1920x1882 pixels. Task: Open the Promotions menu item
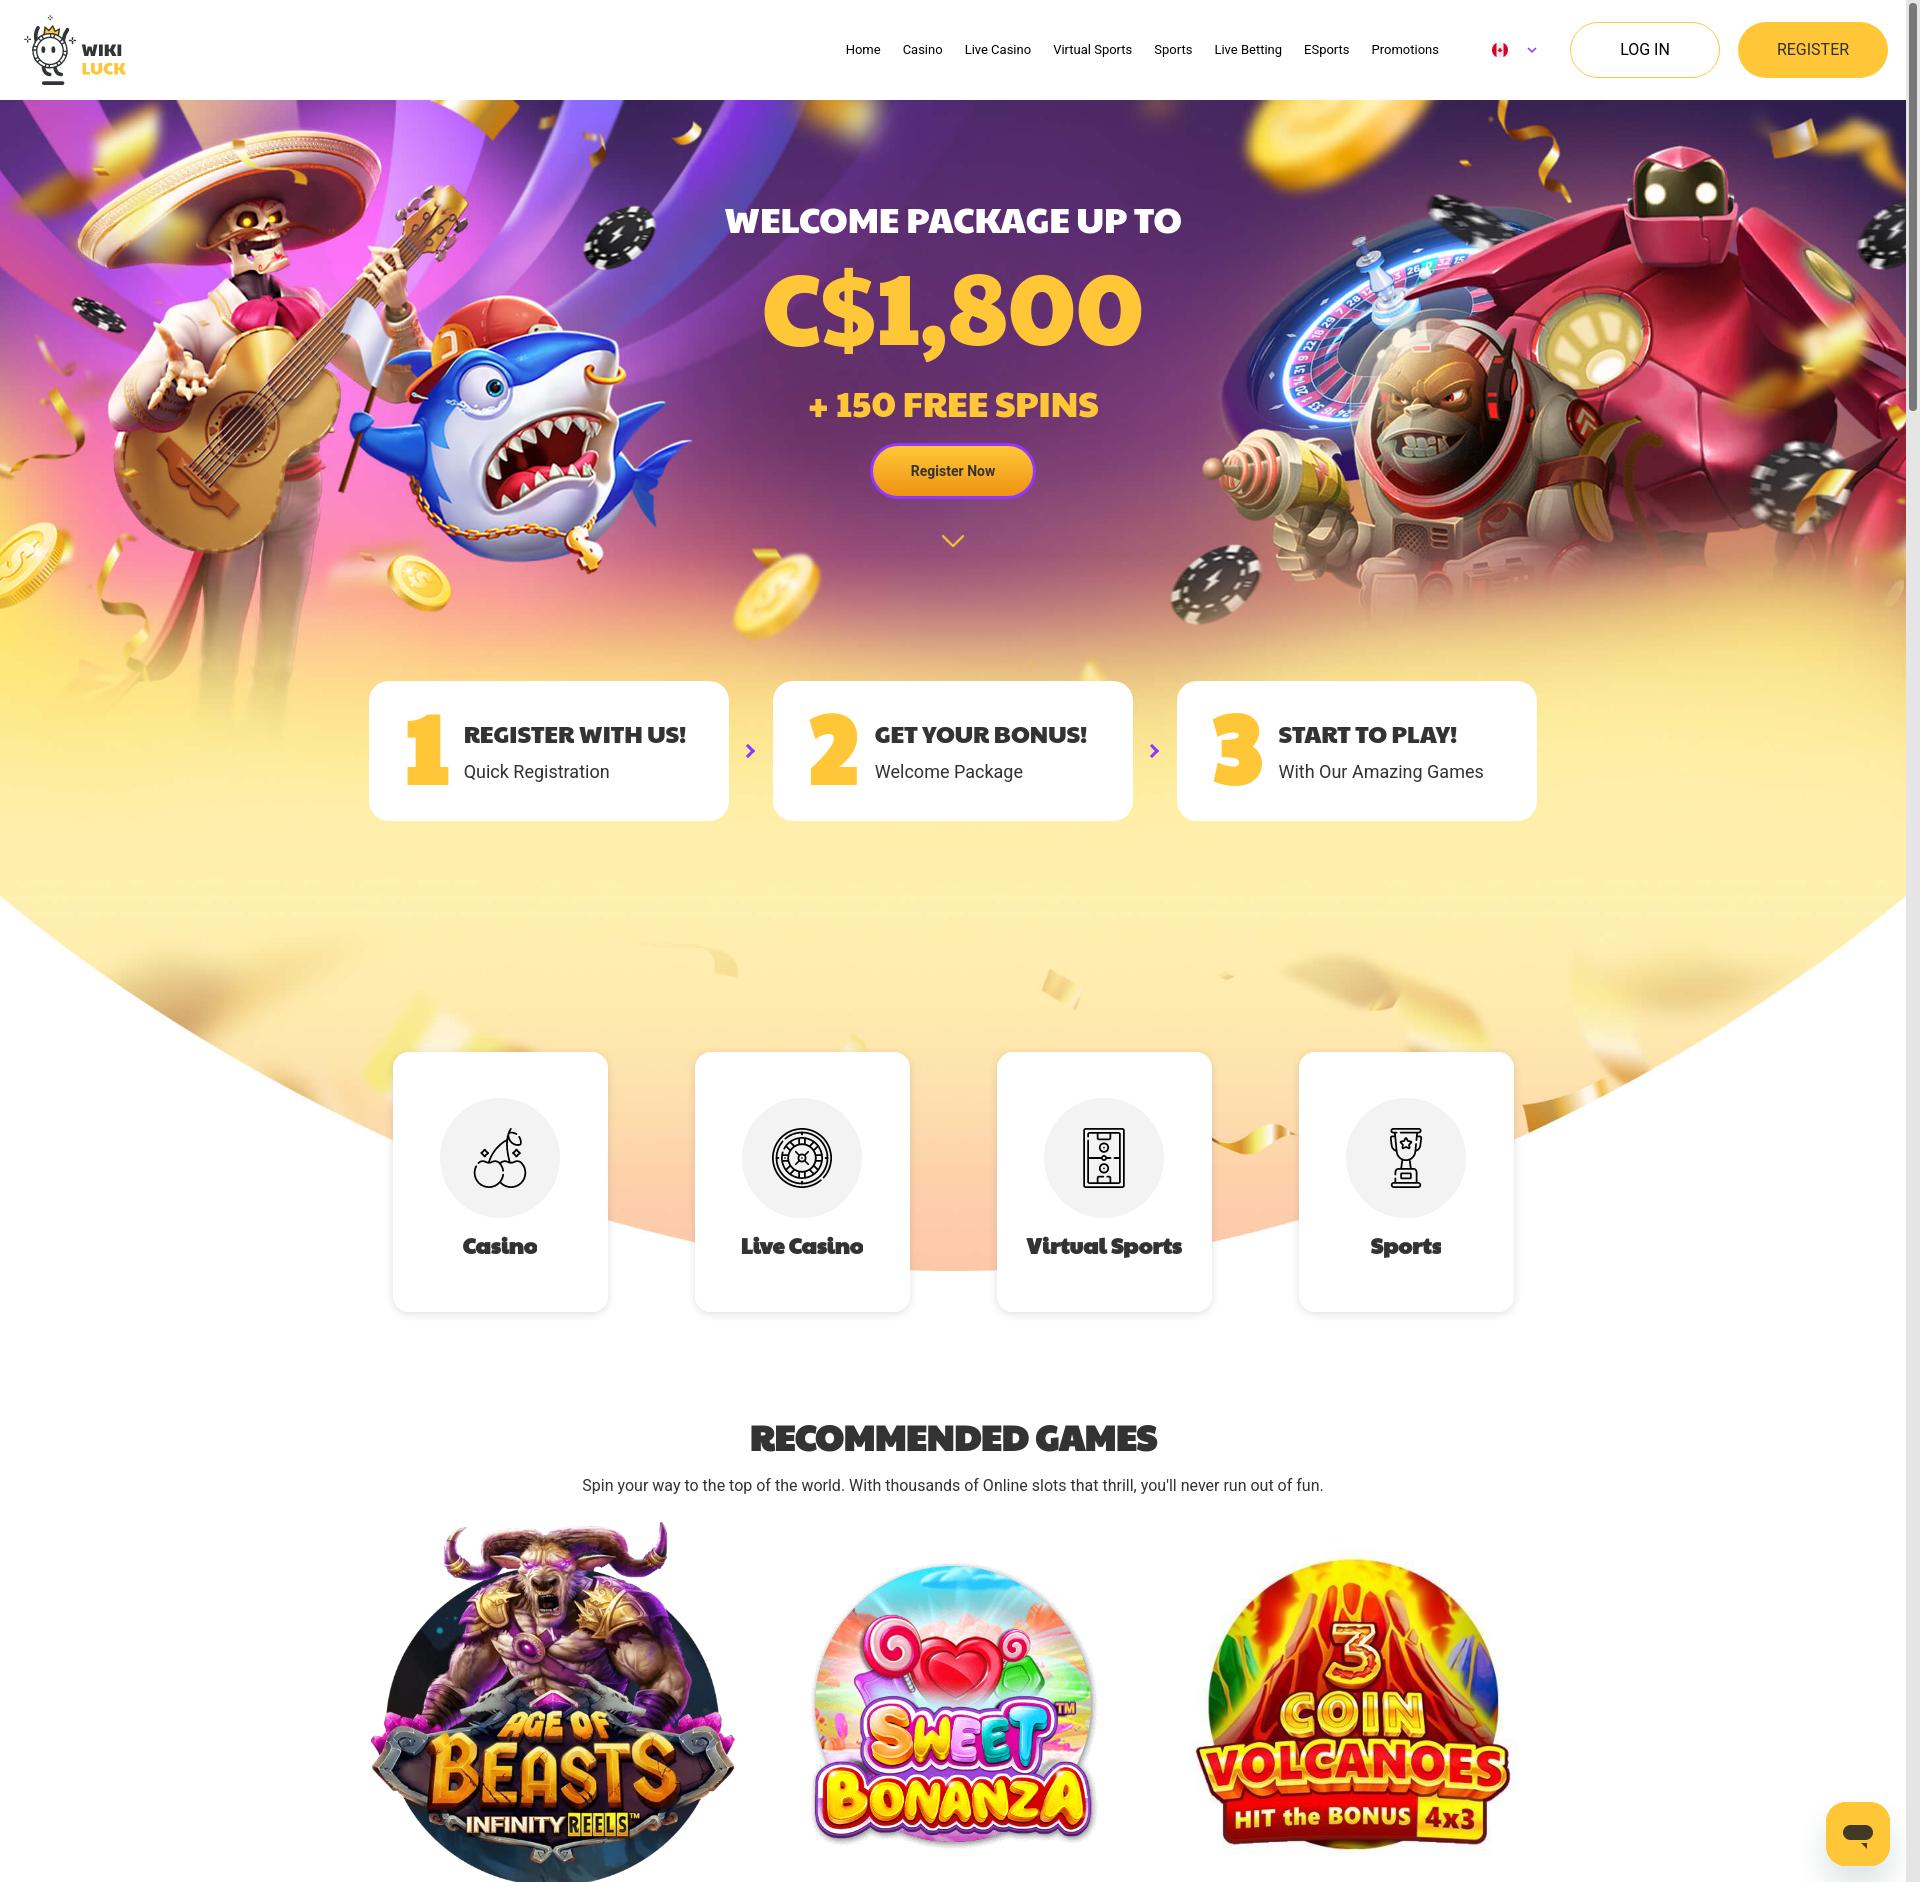1404,50
